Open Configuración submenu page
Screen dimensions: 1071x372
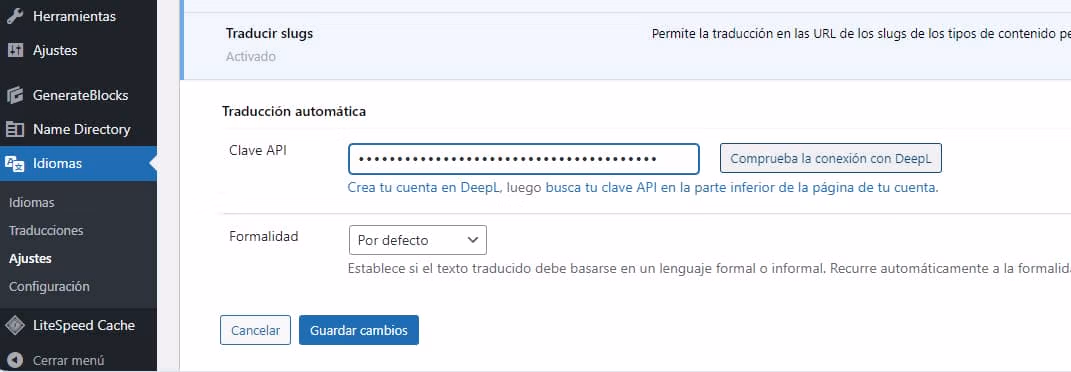49,287
